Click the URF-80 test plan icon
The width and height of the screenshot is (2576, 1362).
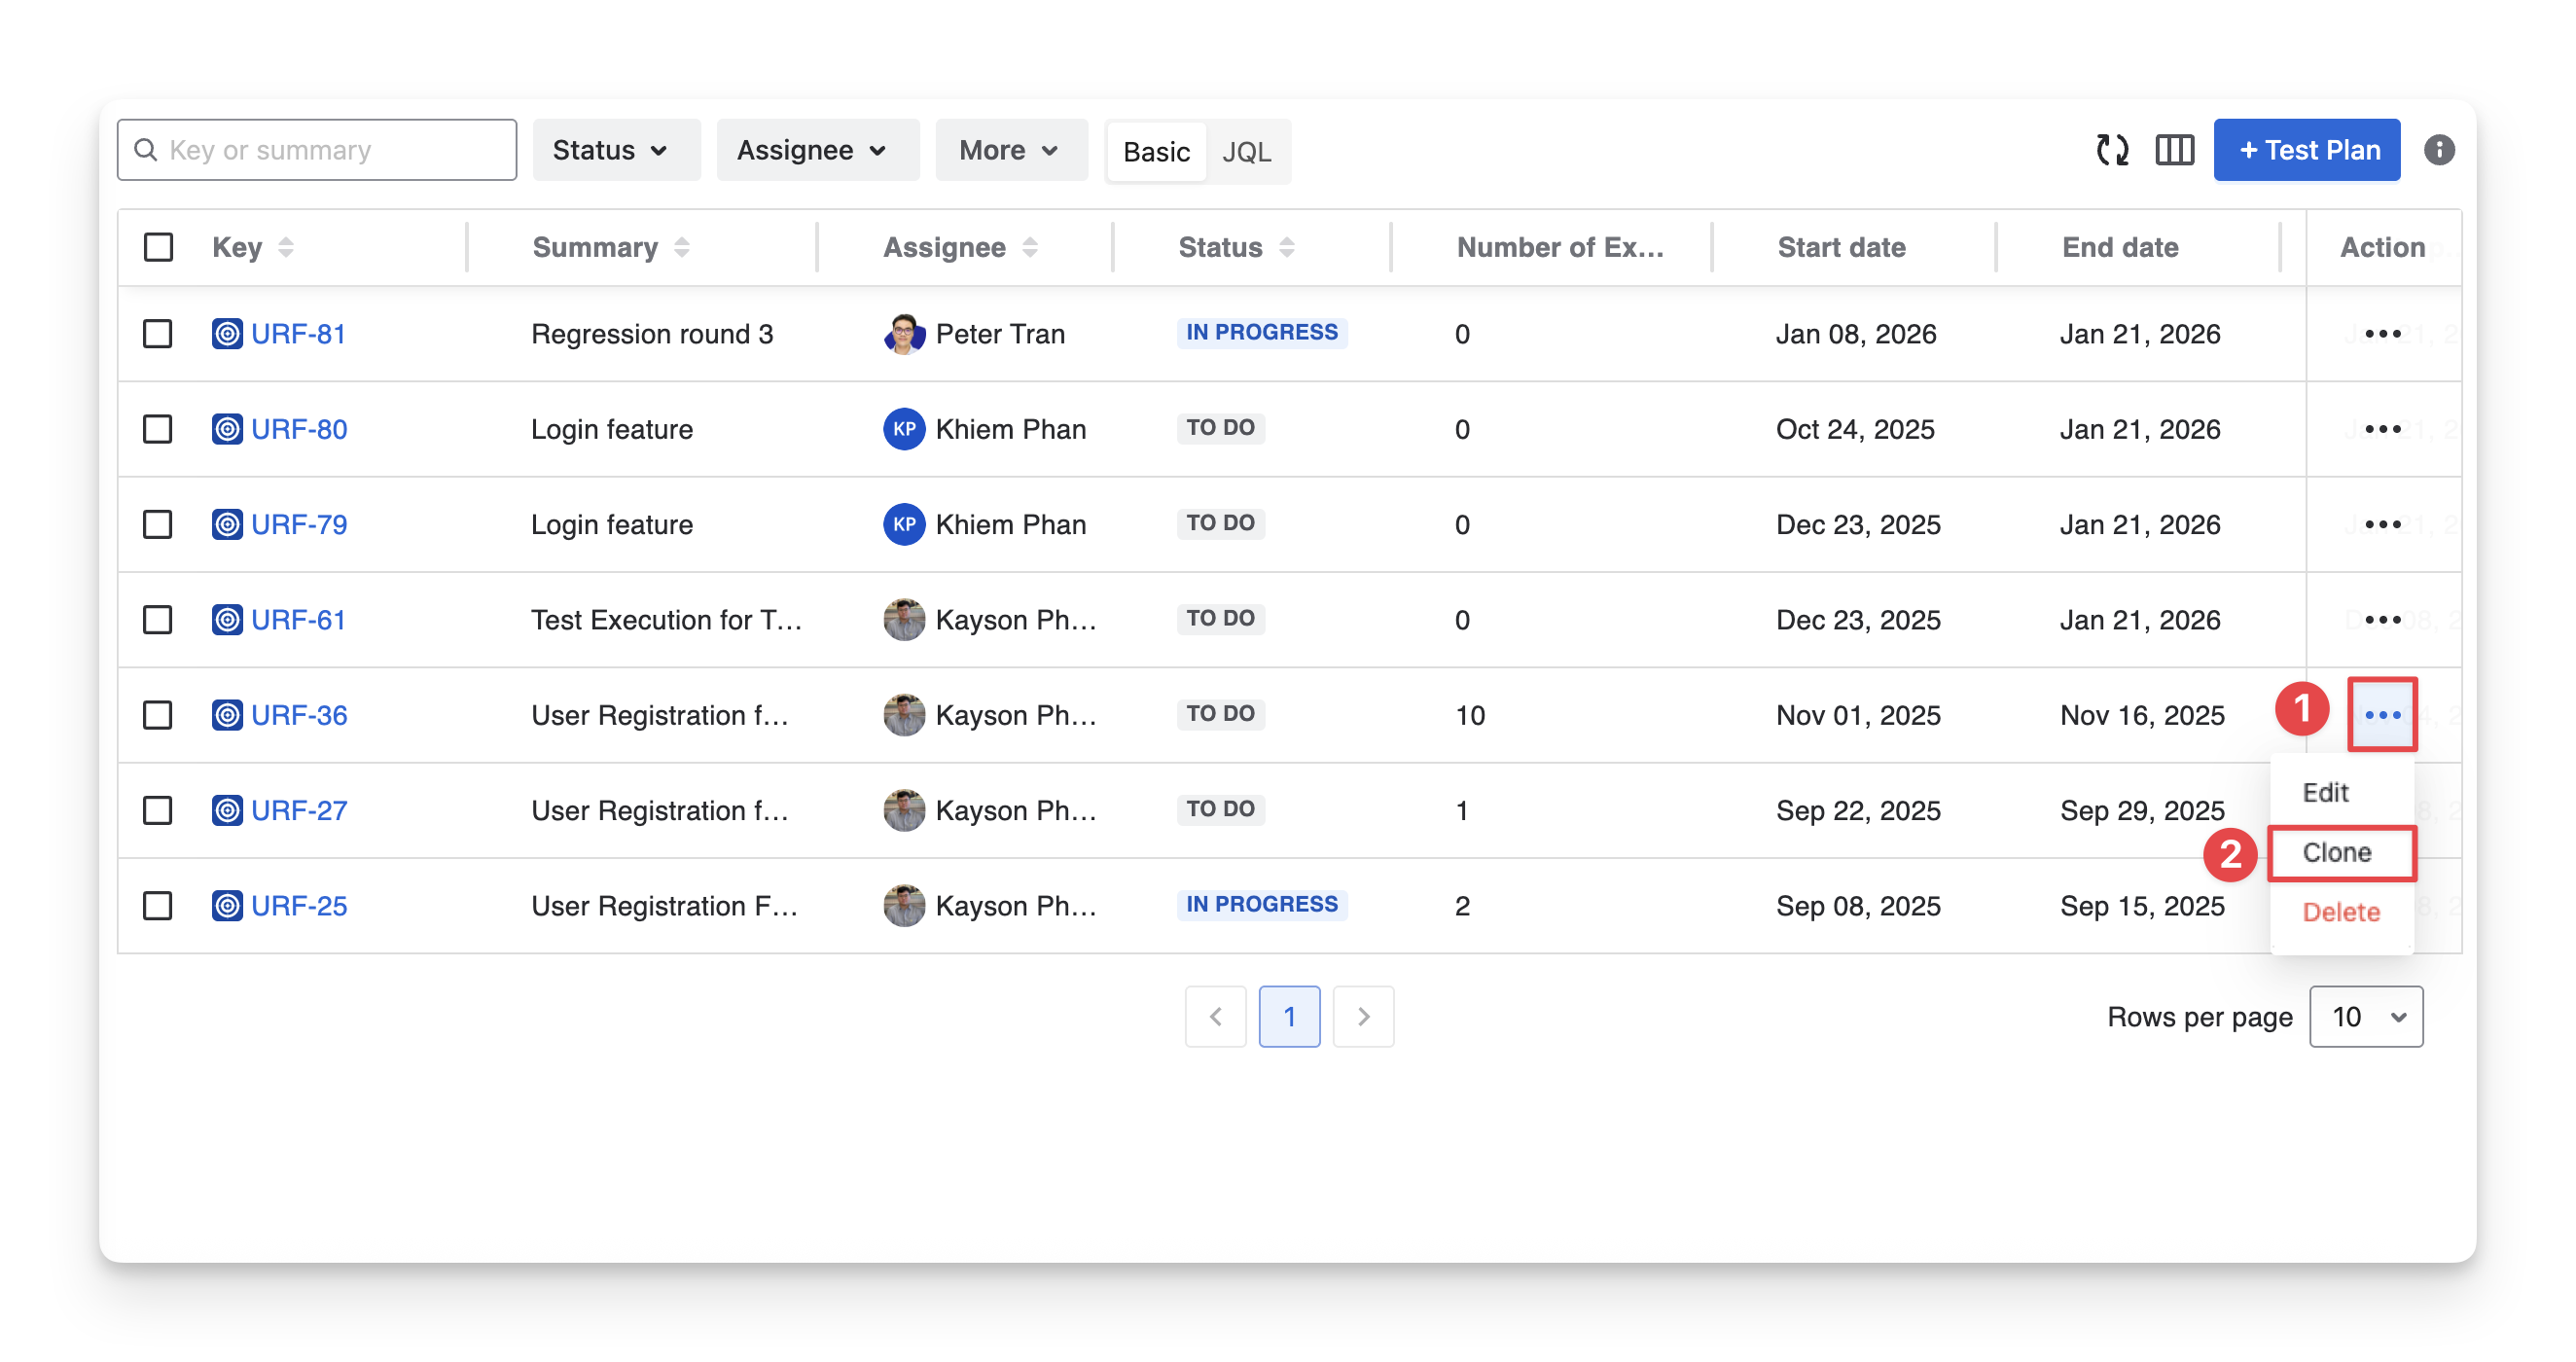(227, 429)
